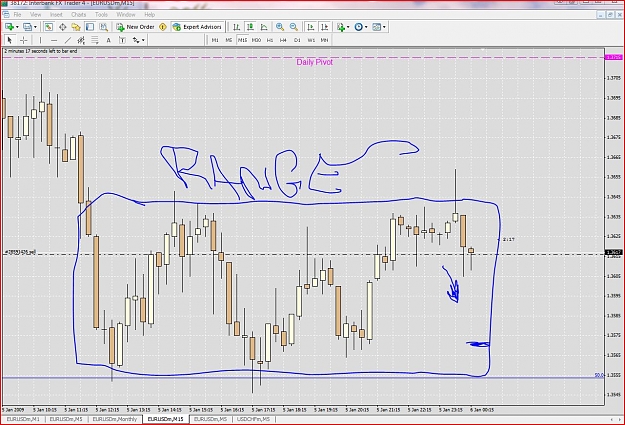Open the View menu

point(35,14)
